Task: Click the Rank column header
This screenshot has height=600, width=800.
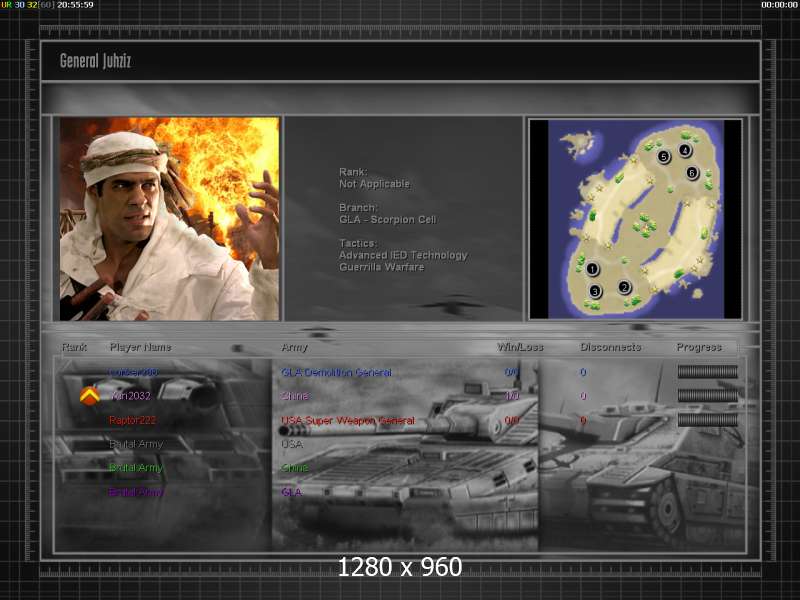Action: (74, 347)
